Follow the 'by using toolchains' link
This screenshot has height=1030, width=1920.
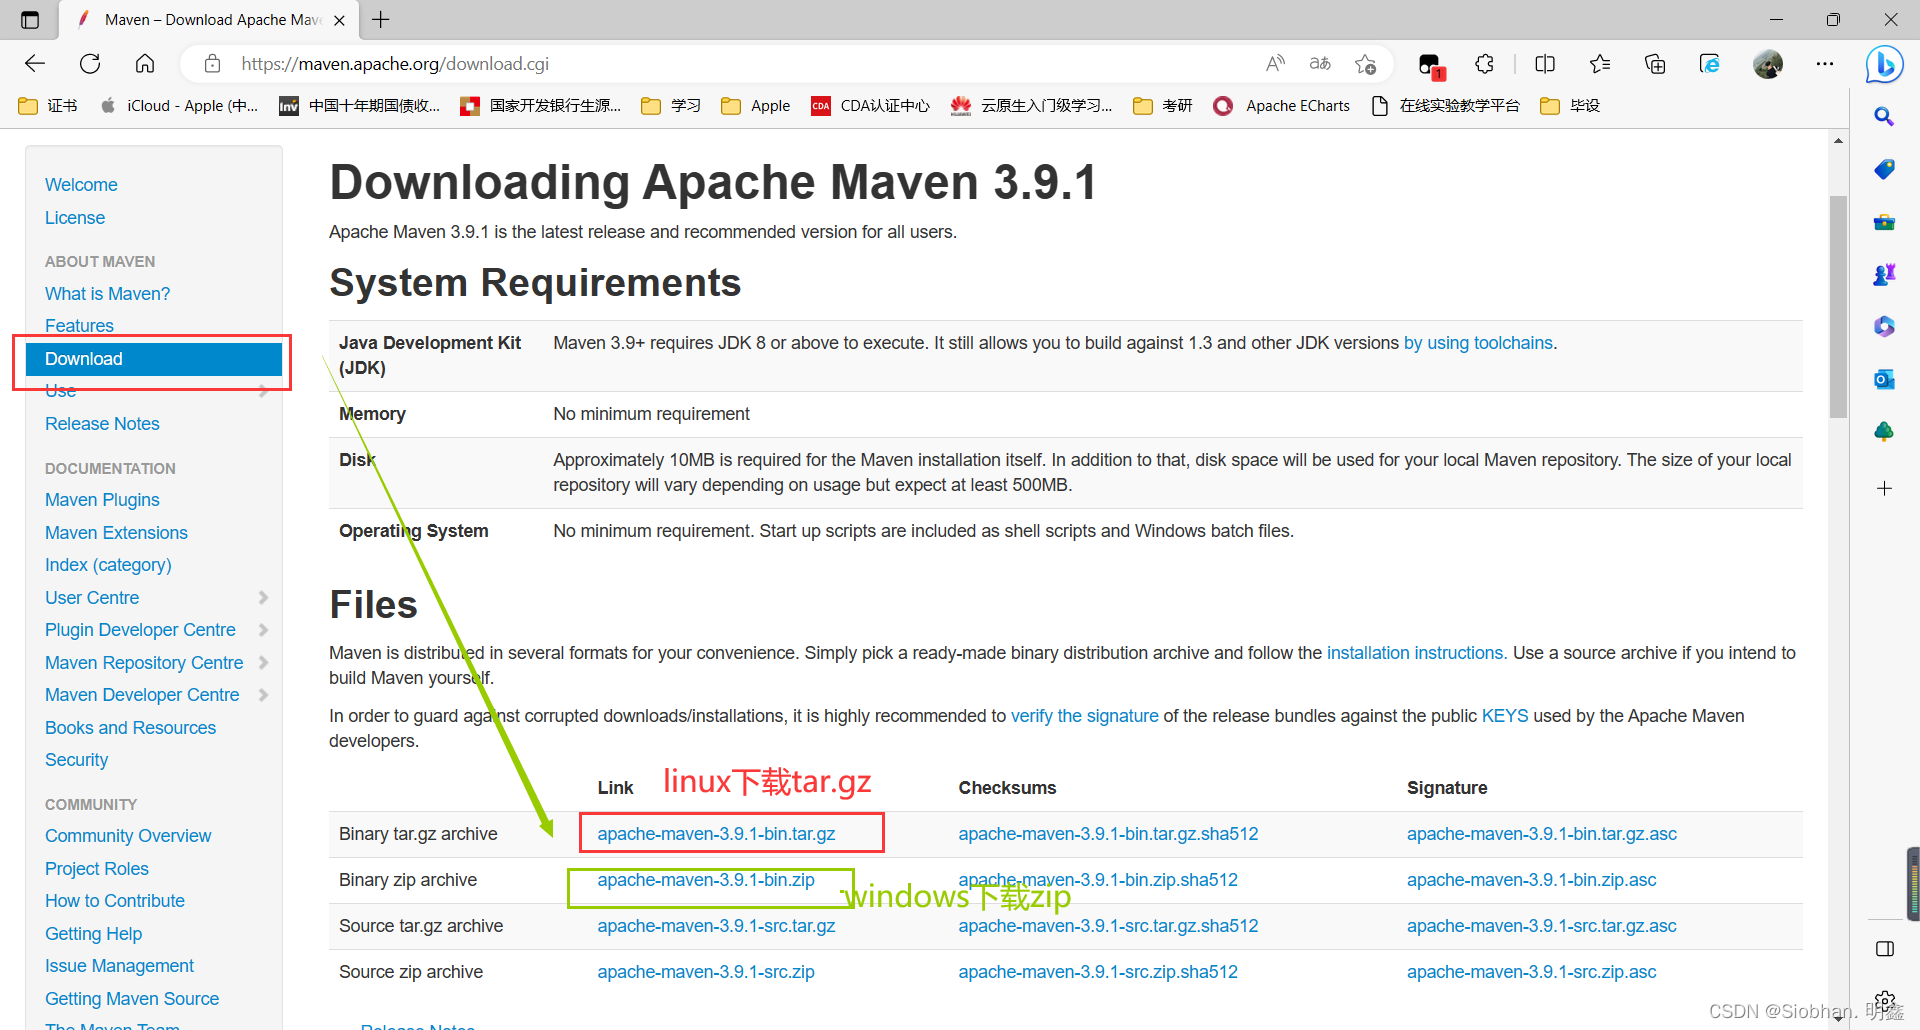click(1478, 343)
